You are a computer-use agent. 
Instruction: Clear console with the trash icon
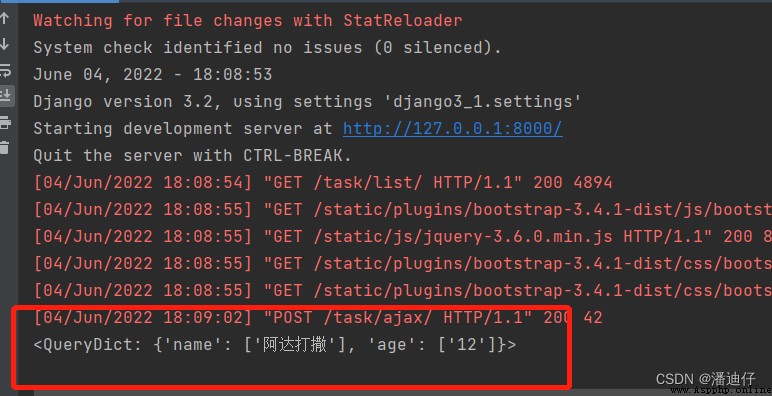[x=5, y=147]
